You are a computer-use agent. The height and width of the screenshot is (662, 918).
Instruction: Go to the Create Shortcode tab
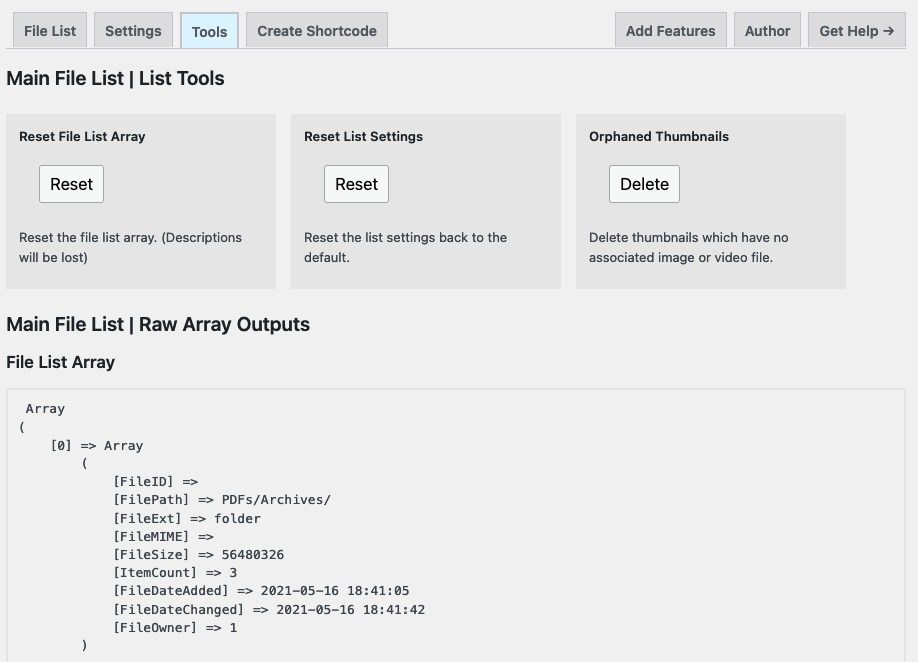tap(317, 30)
